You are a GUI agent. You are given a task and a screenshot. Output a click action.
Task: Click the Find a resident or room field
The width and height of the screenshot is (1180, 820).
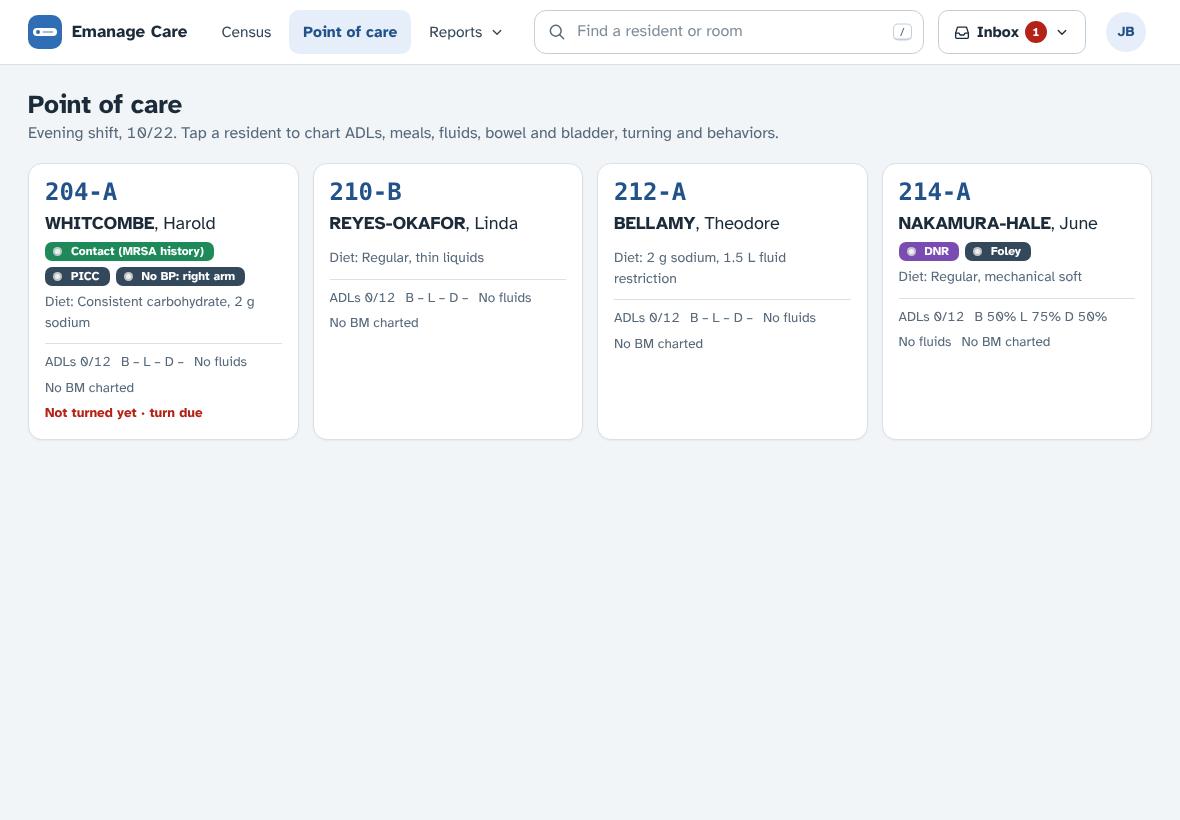(x=728, y=32)
